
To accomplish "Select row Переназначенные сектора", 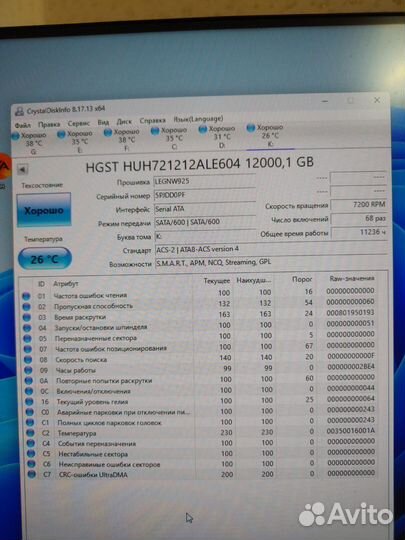I will [199, 336].
